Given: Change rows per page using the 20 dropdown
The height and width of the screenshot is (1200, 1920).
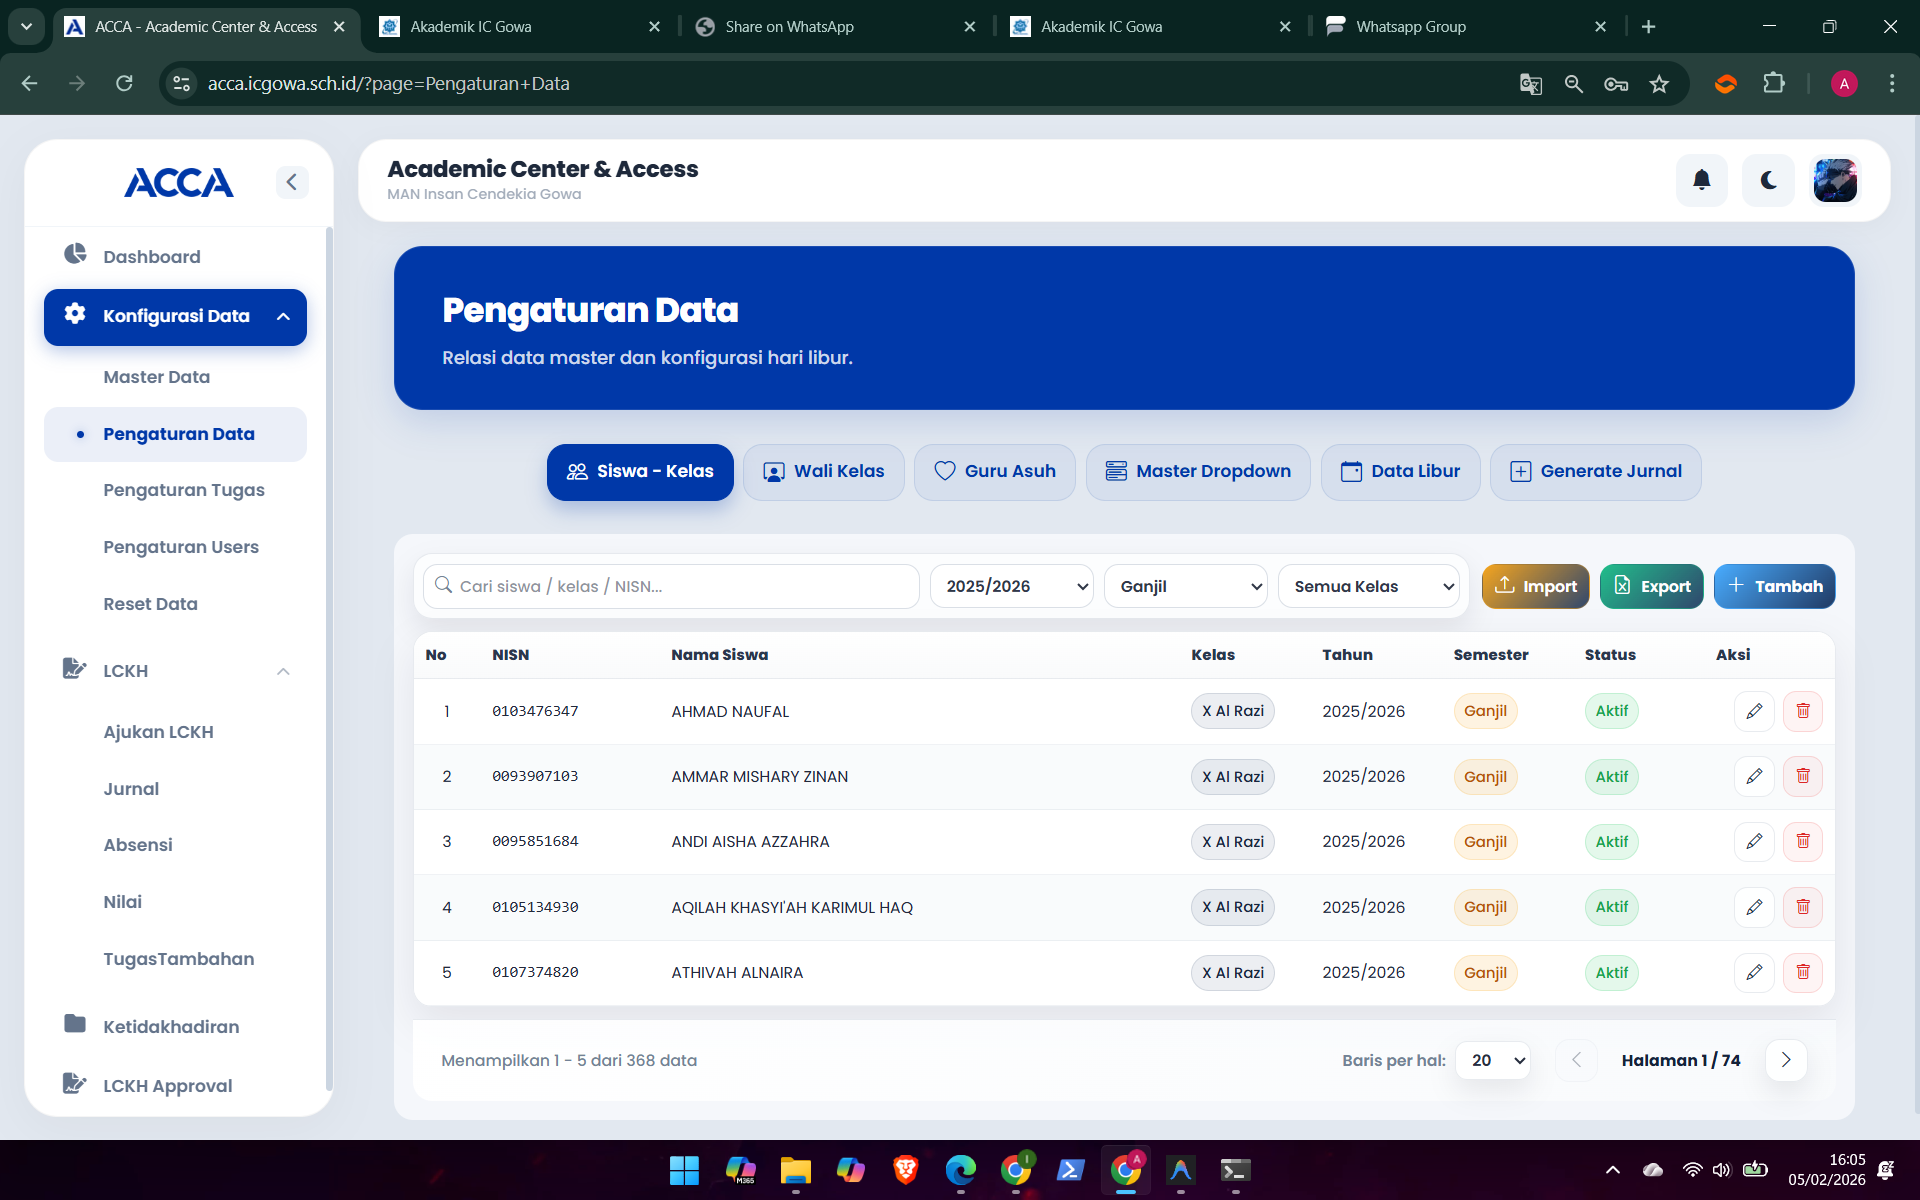Looking at the screenshot, I should click(1493, 1060).
